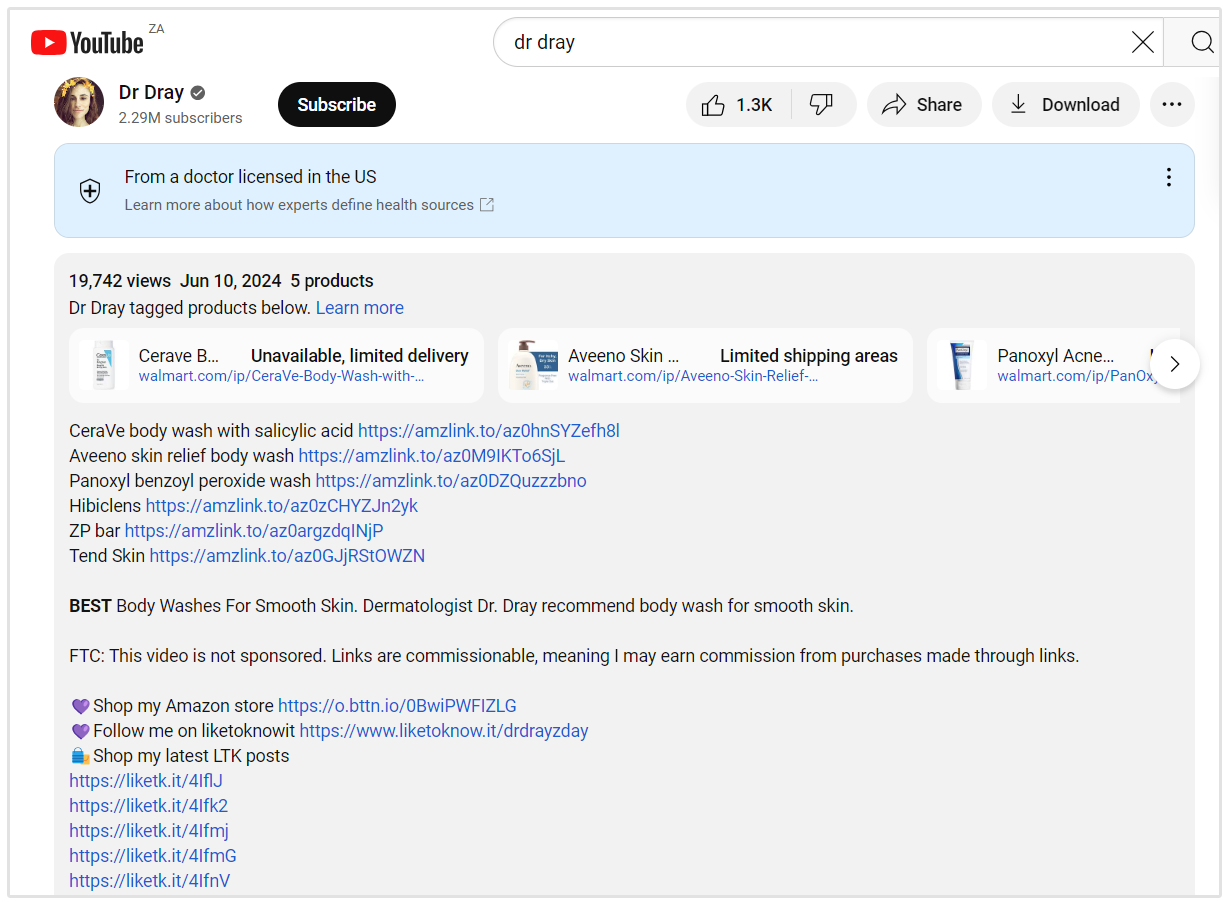The width and height of the screenshot is (1229, 905).
Task: Open 'Learn more' link about tagged products
Action: coord(360,308)
